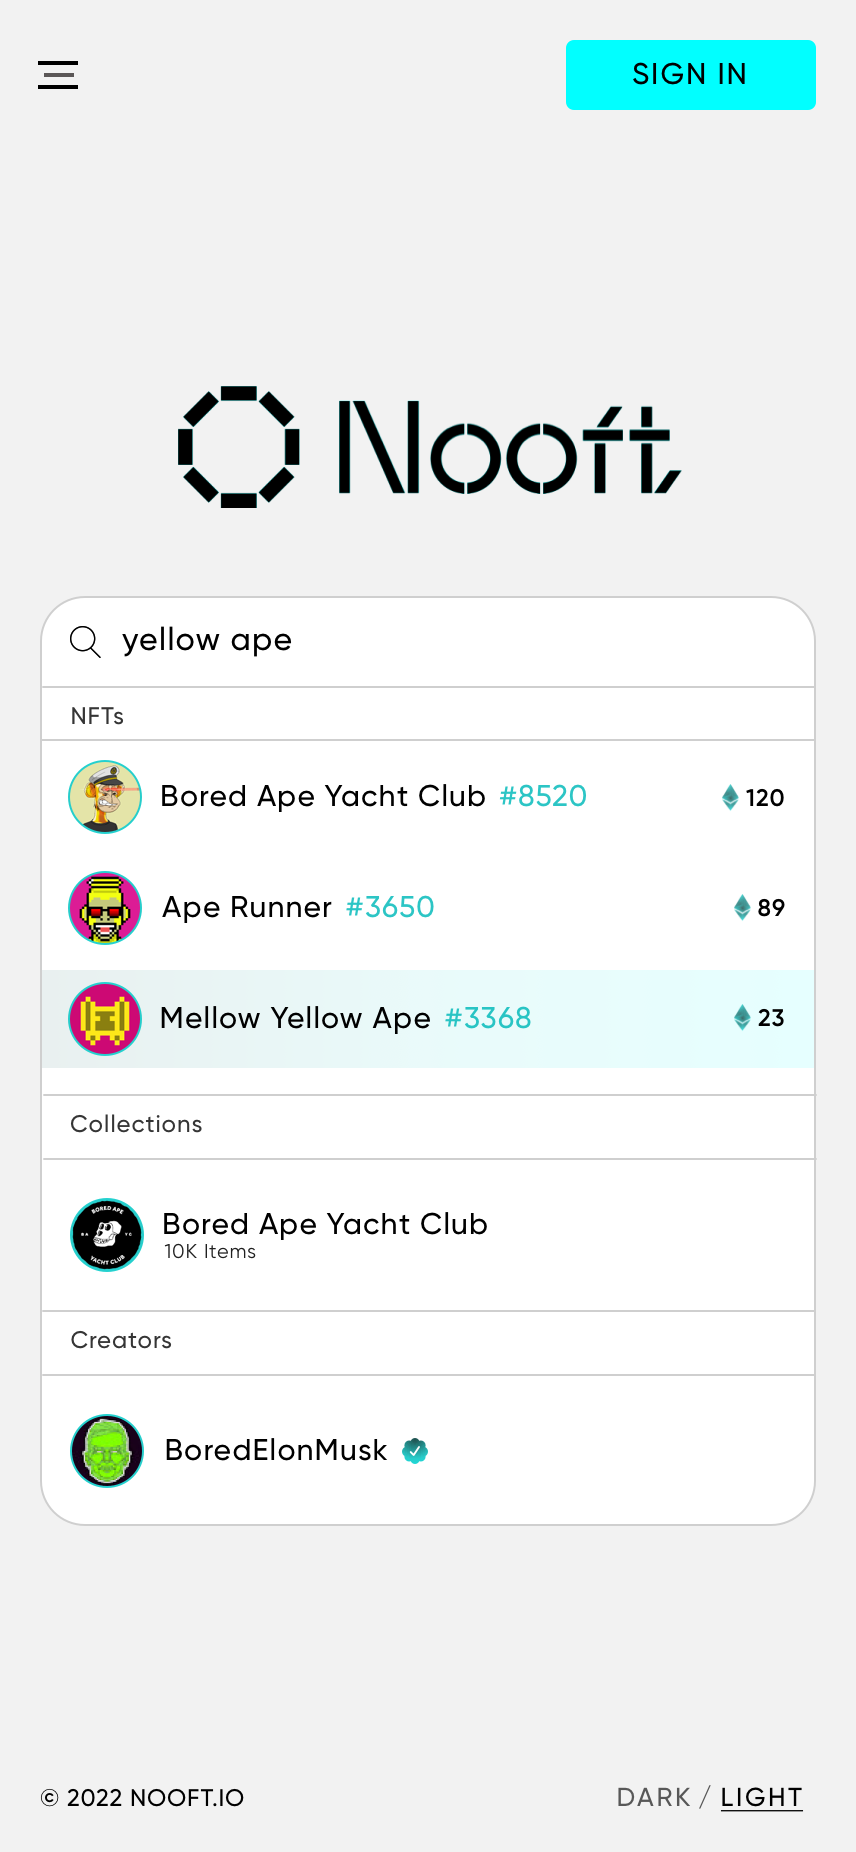Screen dimensions: 856x1852
Task: Click Mellow Yellow Ape avatar icon
Action: (105, 1019)
